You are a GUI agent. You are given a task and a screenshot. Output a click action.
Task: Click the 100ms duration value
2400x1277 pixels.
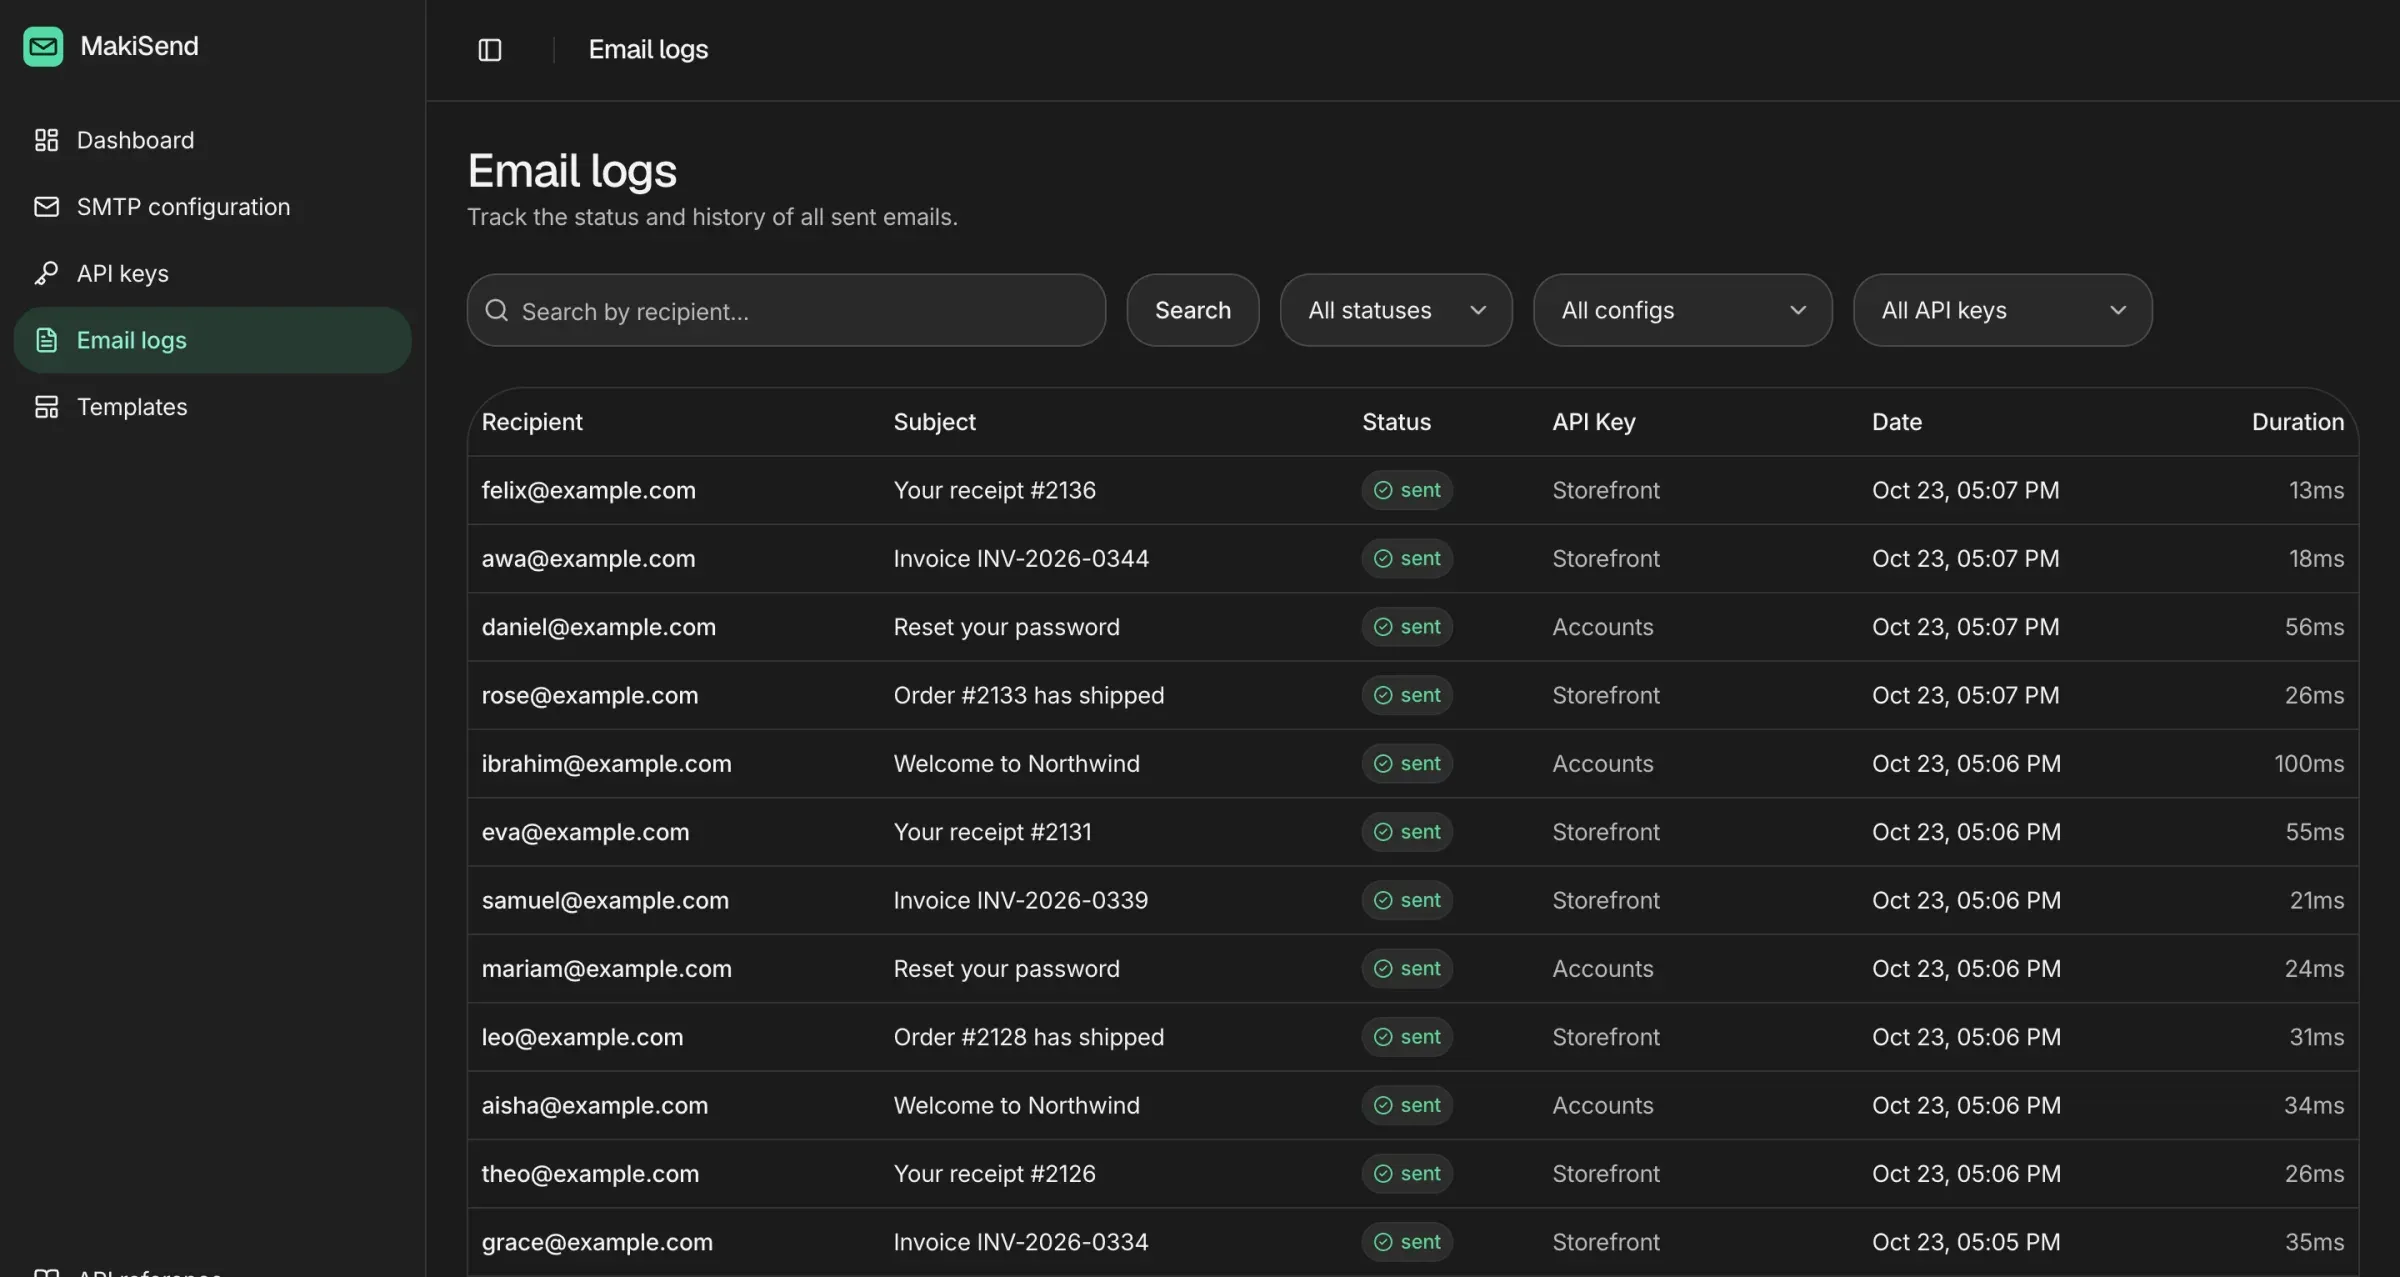click(x=2309, y=763)
